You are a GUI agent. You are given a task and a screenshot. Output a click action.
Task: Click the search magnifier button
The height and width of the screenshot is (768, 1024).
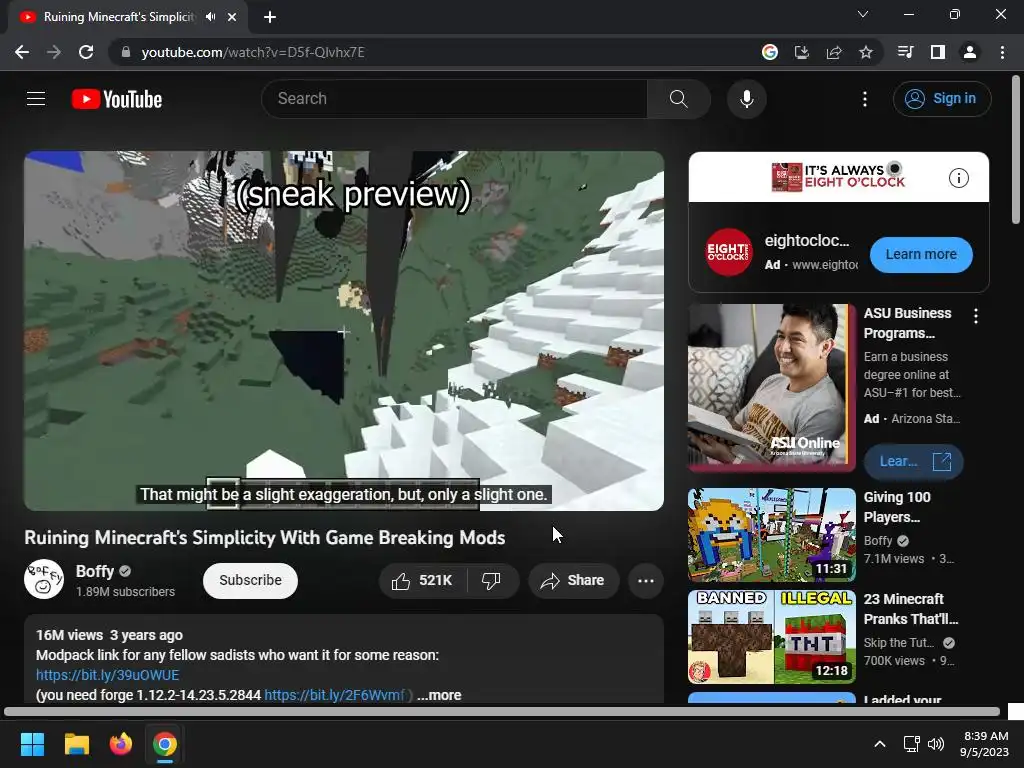(679, 99)
